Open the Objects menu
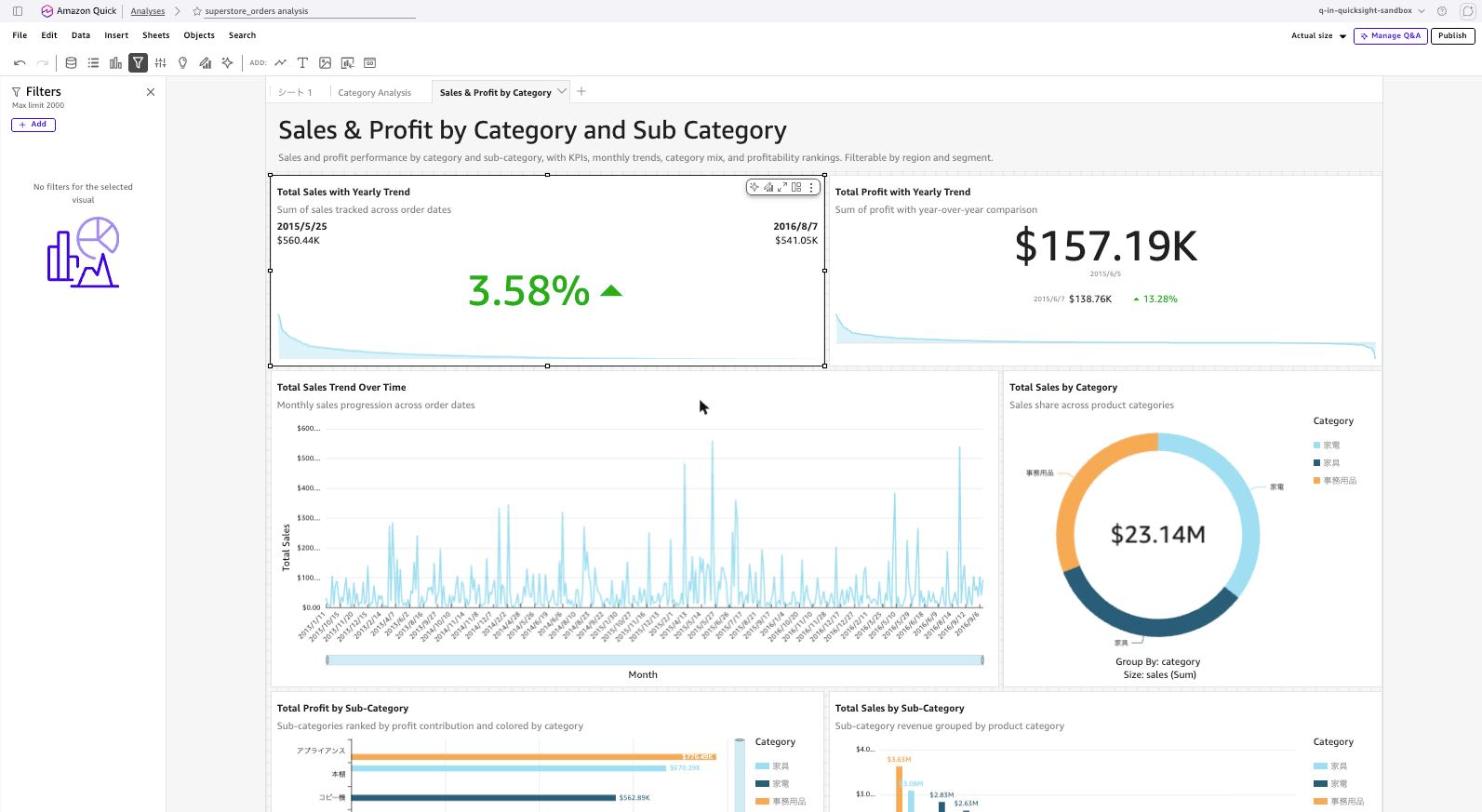 (x=199, y=35)
